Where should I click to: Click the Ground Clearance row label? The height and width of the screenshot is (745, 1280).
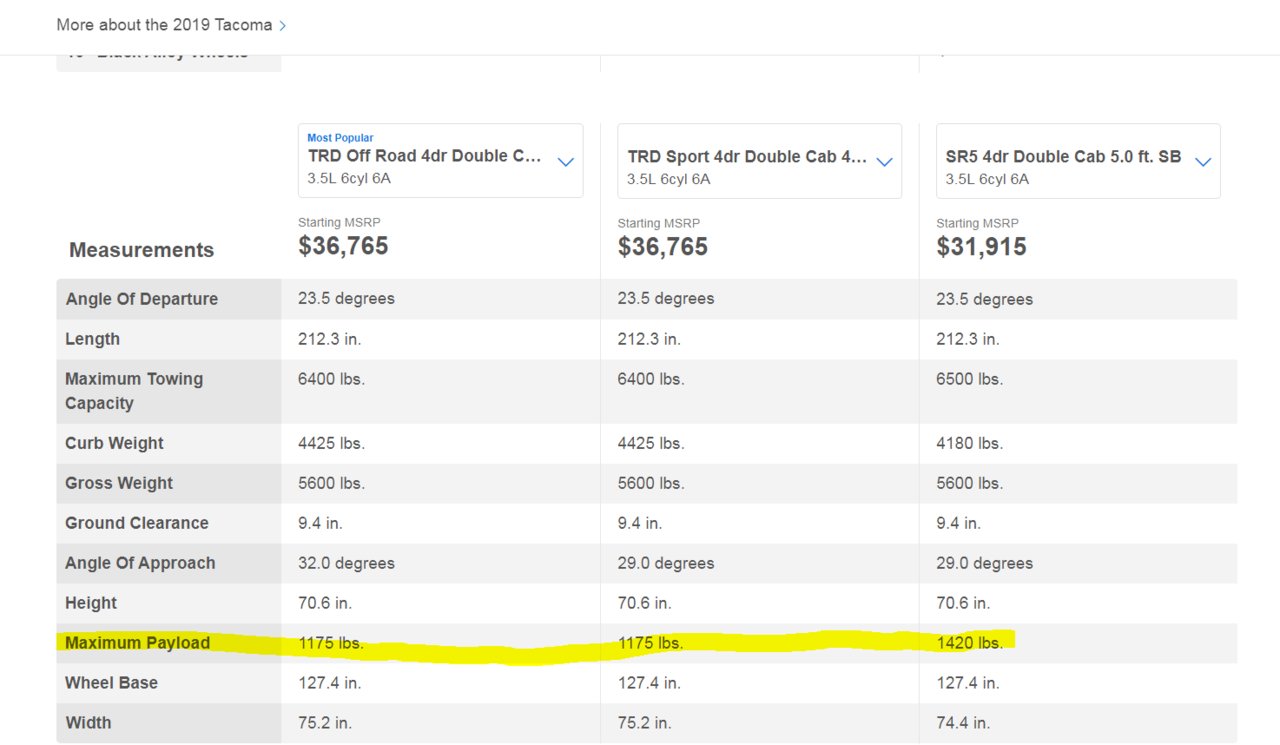[x=137, y=523]
